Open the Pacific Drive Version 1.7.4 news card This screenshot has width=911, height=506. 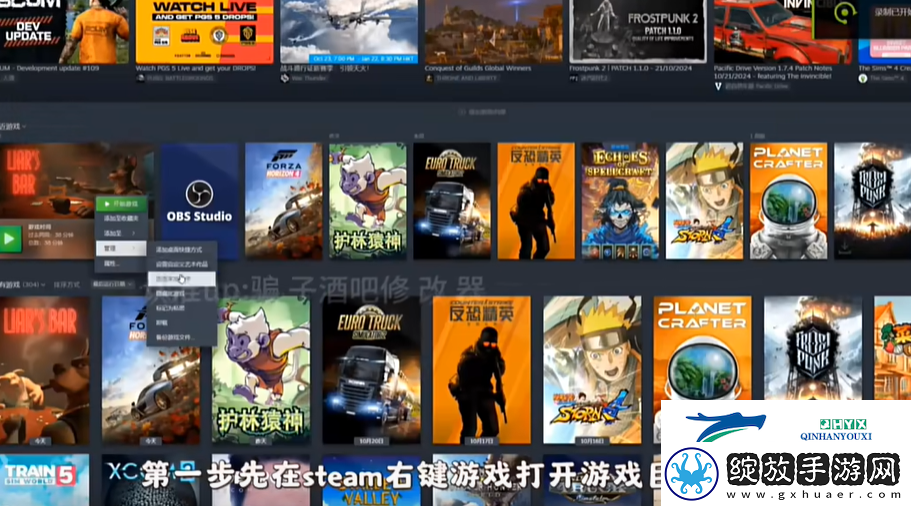783,31
